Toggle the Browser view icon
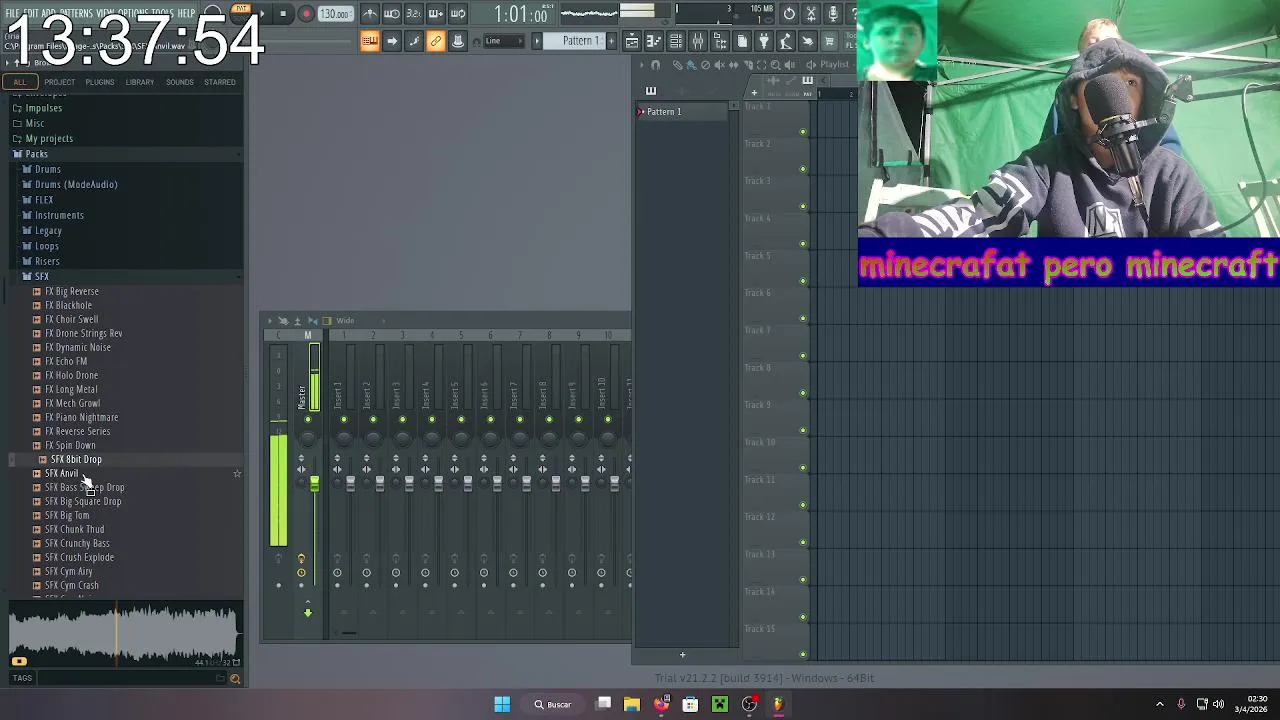Screen dimensions: 1280x720 (x=720, y=41)
